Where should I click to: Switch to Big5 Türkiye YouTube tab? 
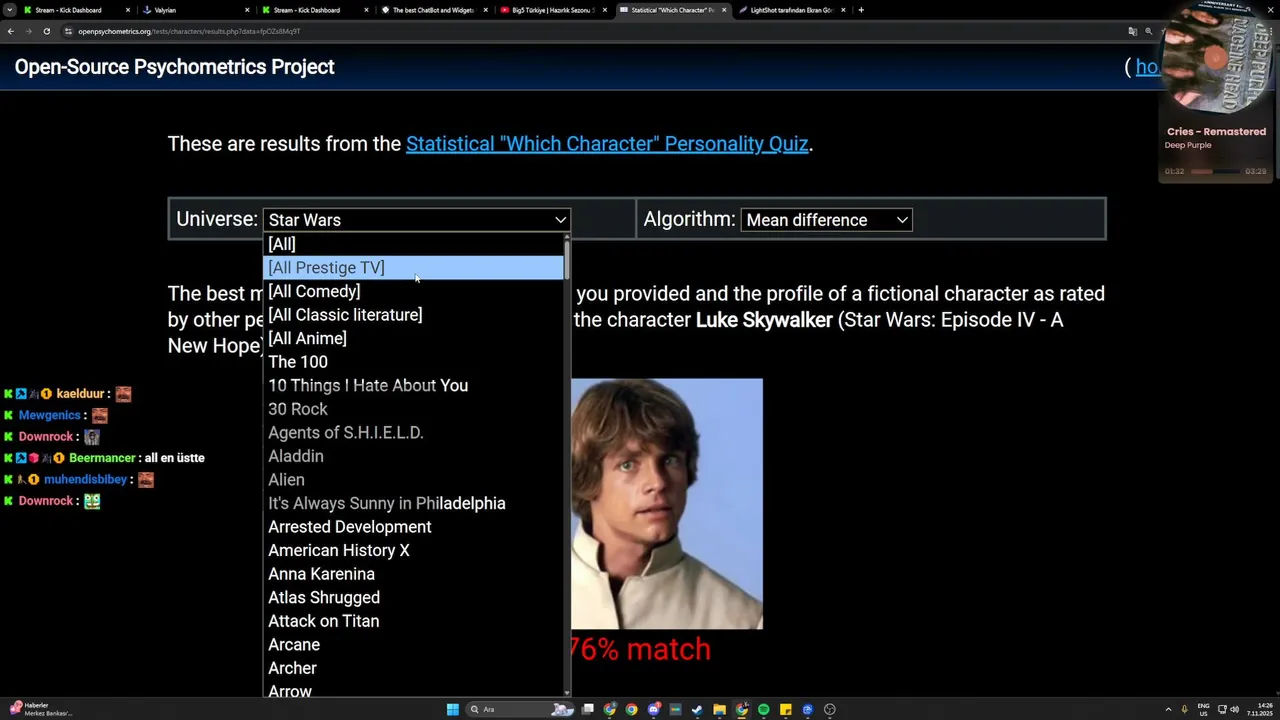[553, 10]
